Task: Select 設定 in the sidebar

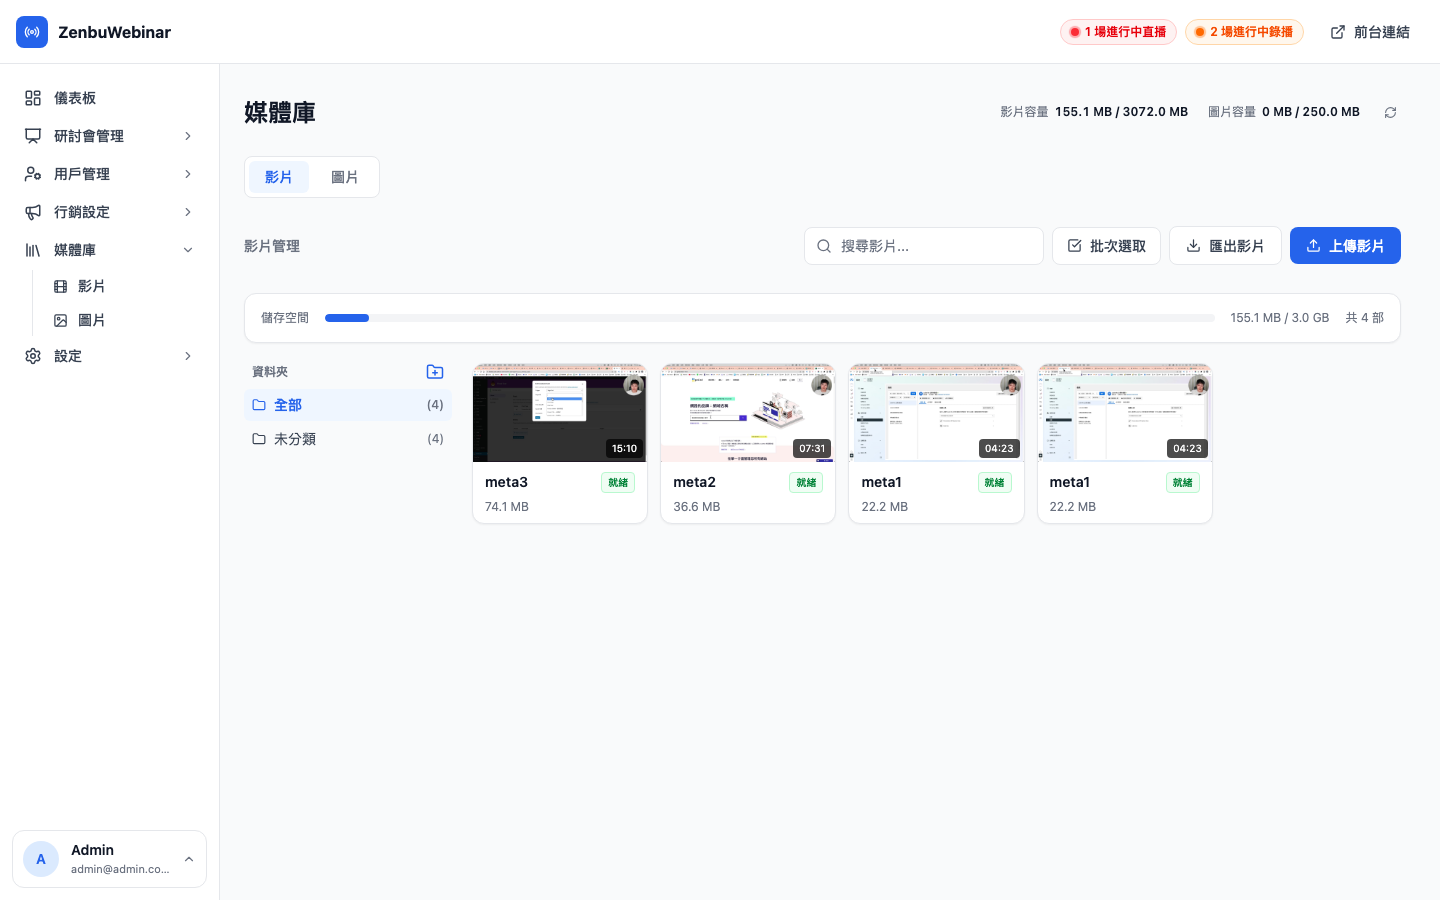Action: pos(110,356)
